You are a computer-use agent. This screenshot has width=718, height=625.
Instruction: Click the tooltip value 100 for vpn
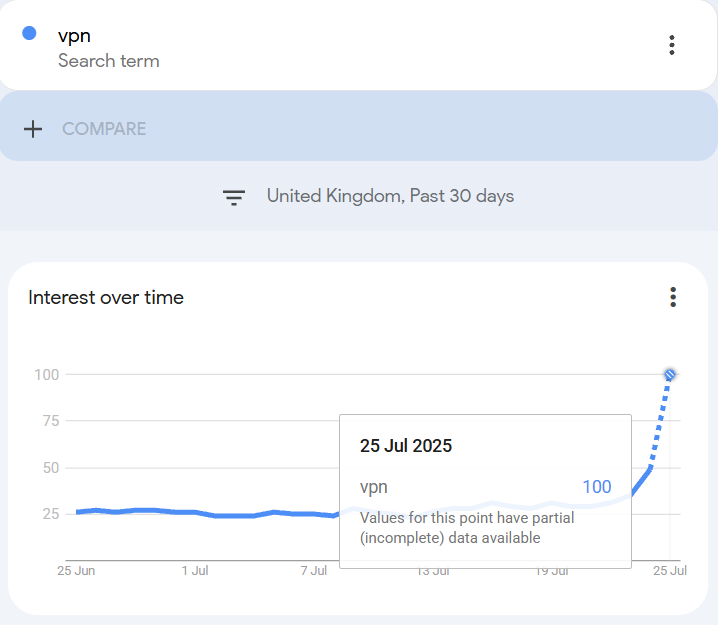597,487
